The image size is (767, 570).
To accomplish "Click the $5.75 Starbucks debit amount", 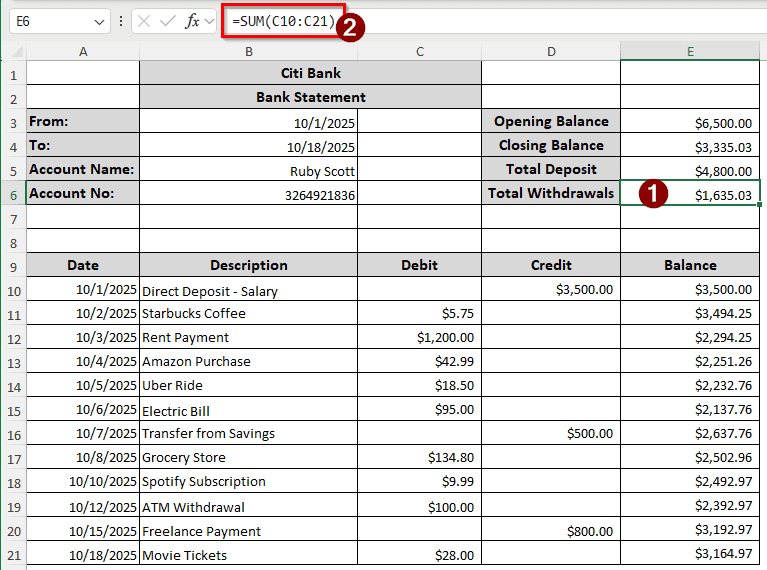I will [420, 313].
